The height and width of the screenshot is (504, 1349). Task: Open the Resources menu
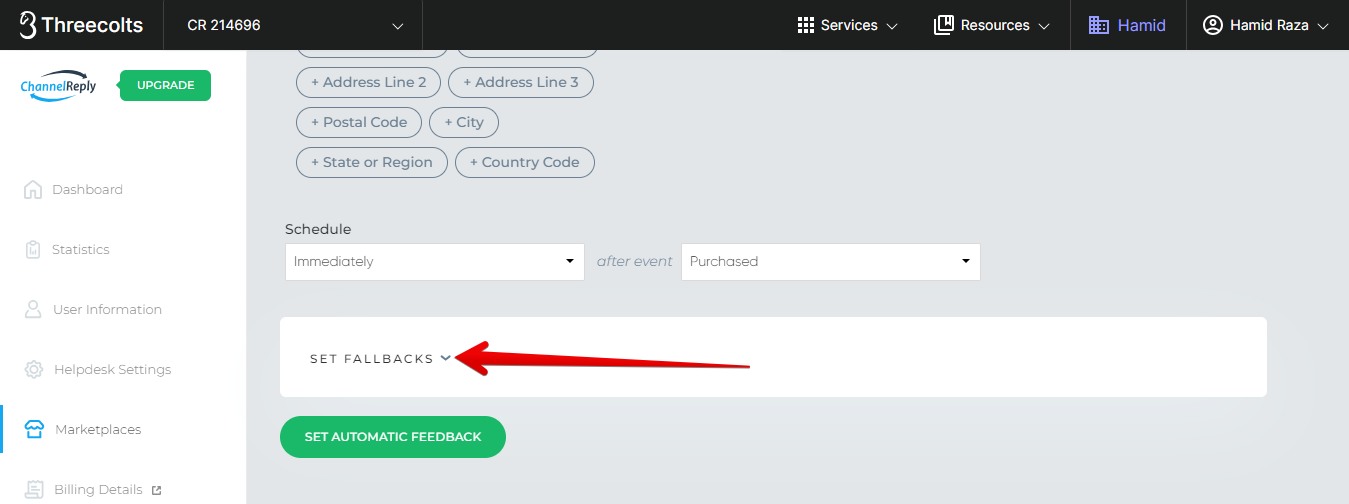click(x=991, y=25)
